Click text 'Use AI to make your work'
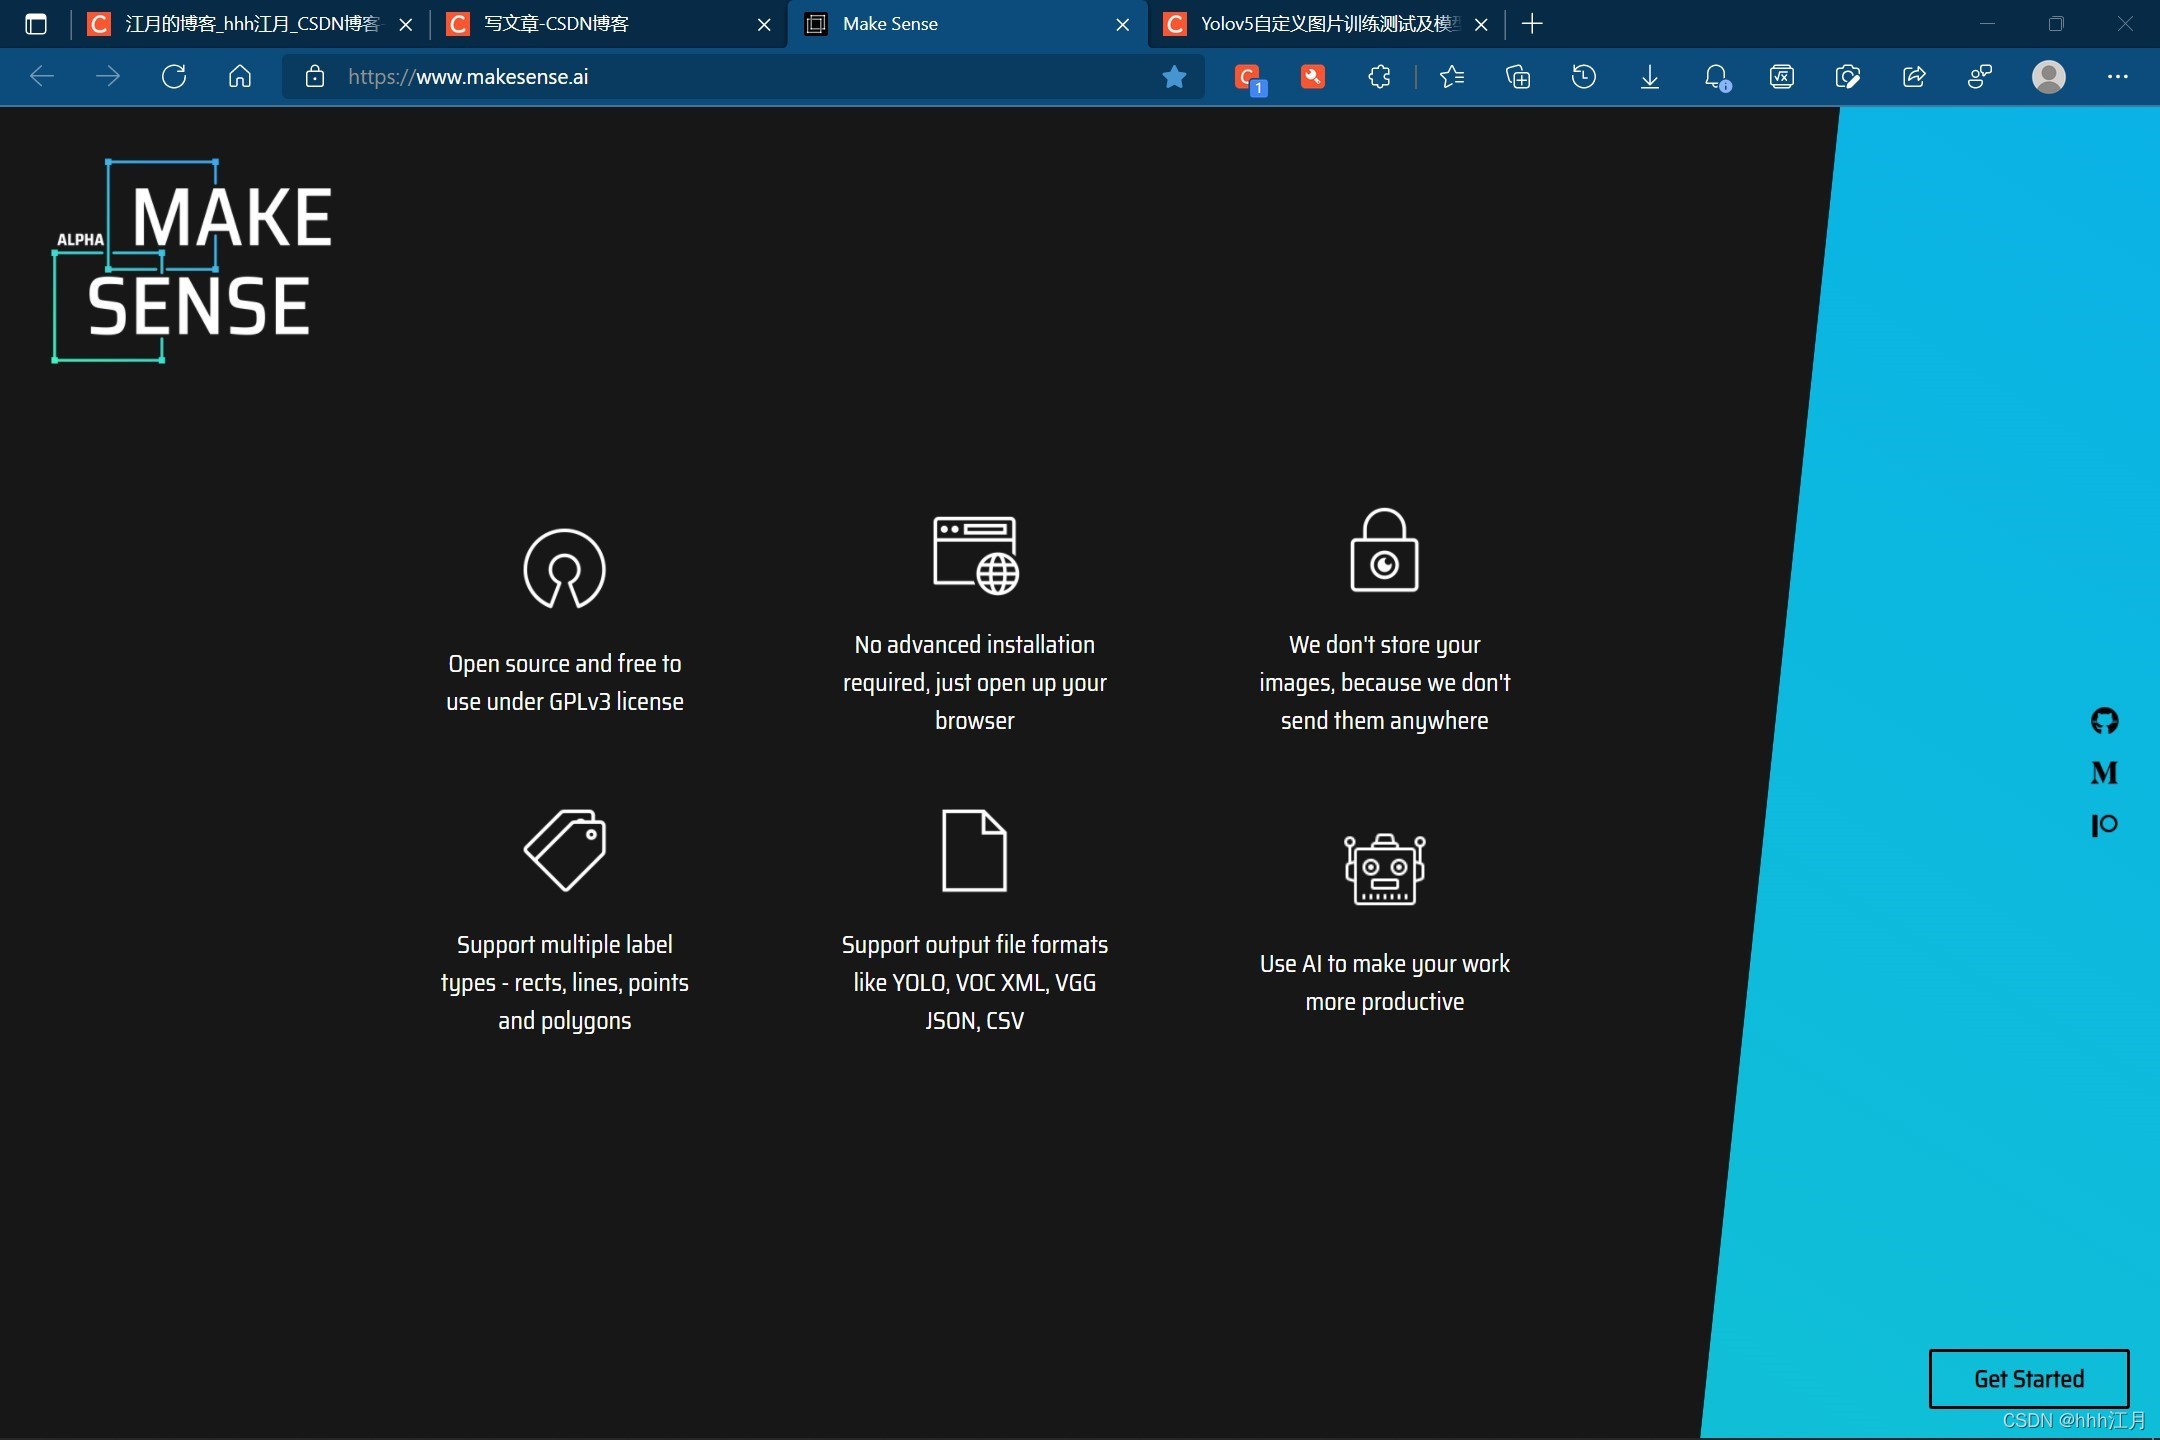The height and width of the screenshot is (1440, 2160). [x=1384, y=964]
